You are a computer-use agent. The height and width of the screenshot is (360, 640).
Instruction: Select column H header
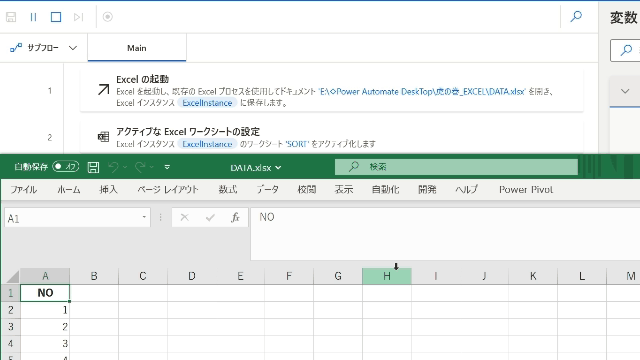[387, 276]
